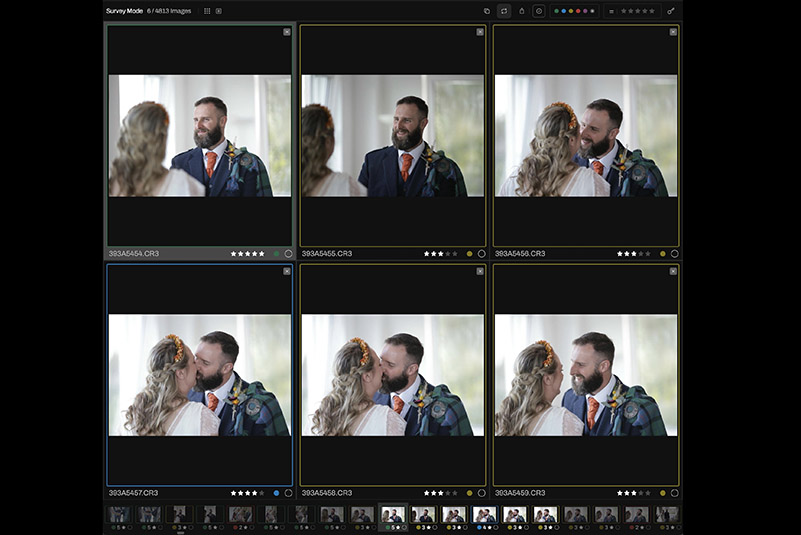This screenshot has width=801, height=535.
Task: Open the keyword key icon at top right
Action: (x=670, y=11)
